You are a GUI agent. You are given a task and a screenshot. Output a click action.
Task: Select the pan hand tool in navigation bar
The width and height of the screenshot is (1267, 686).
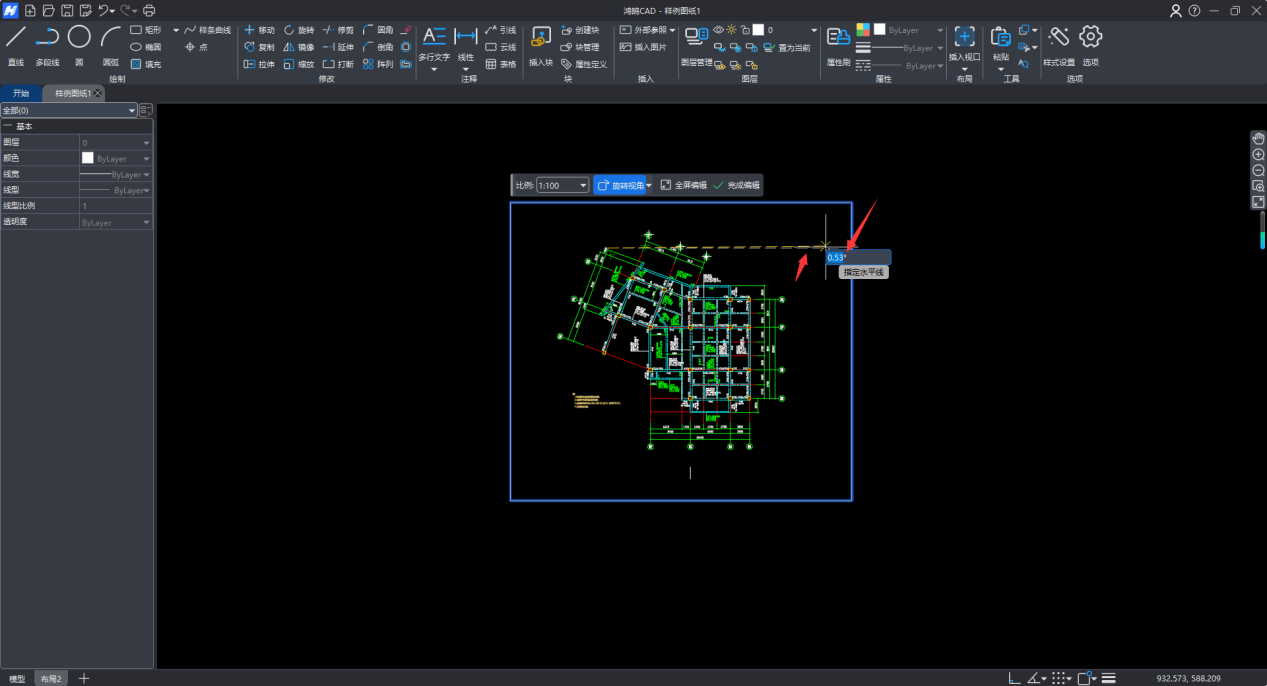click(x=1259, y=138)
